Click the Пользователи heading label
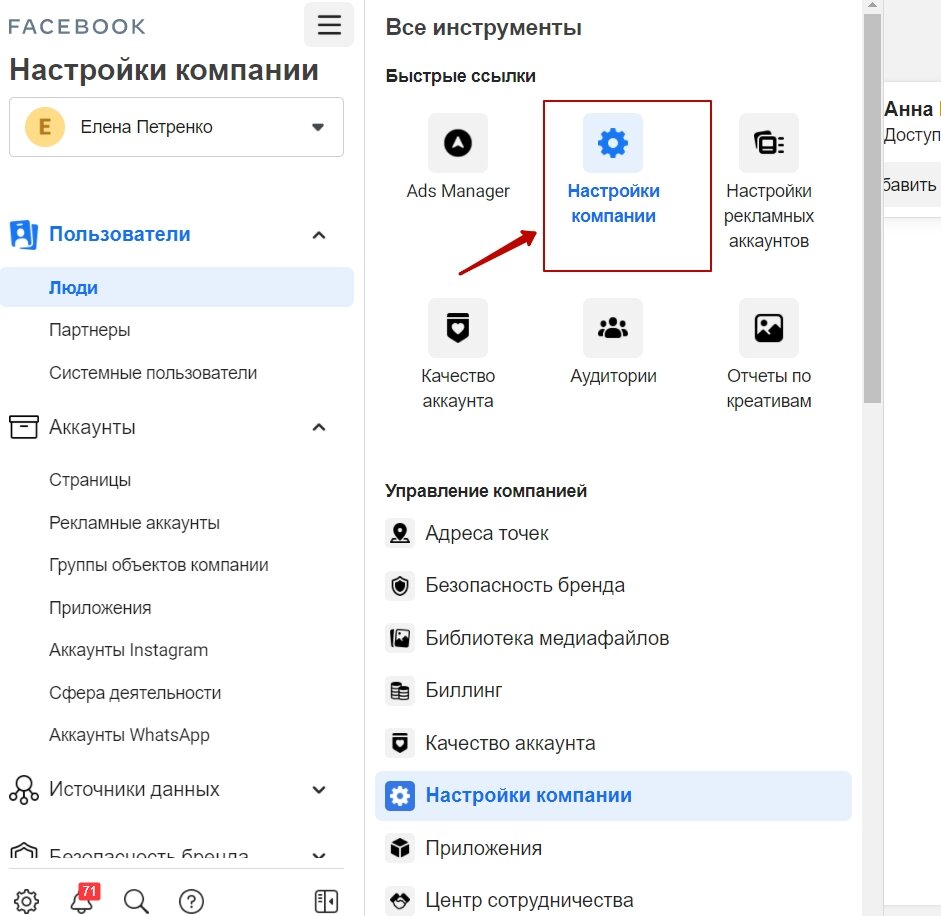This screenshot has width=941, height=916. (119, 234)
